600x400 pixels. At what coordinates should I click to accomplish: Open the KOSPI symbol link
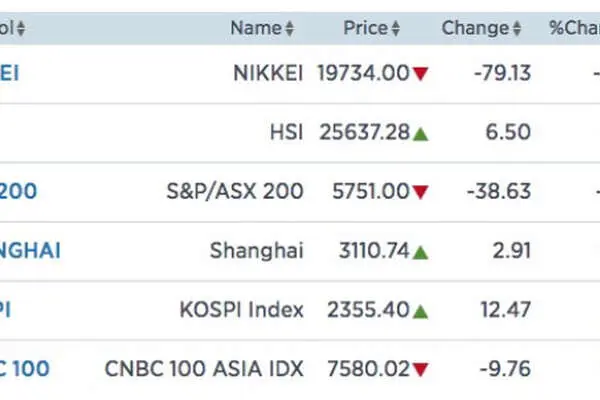pos(5,310)
